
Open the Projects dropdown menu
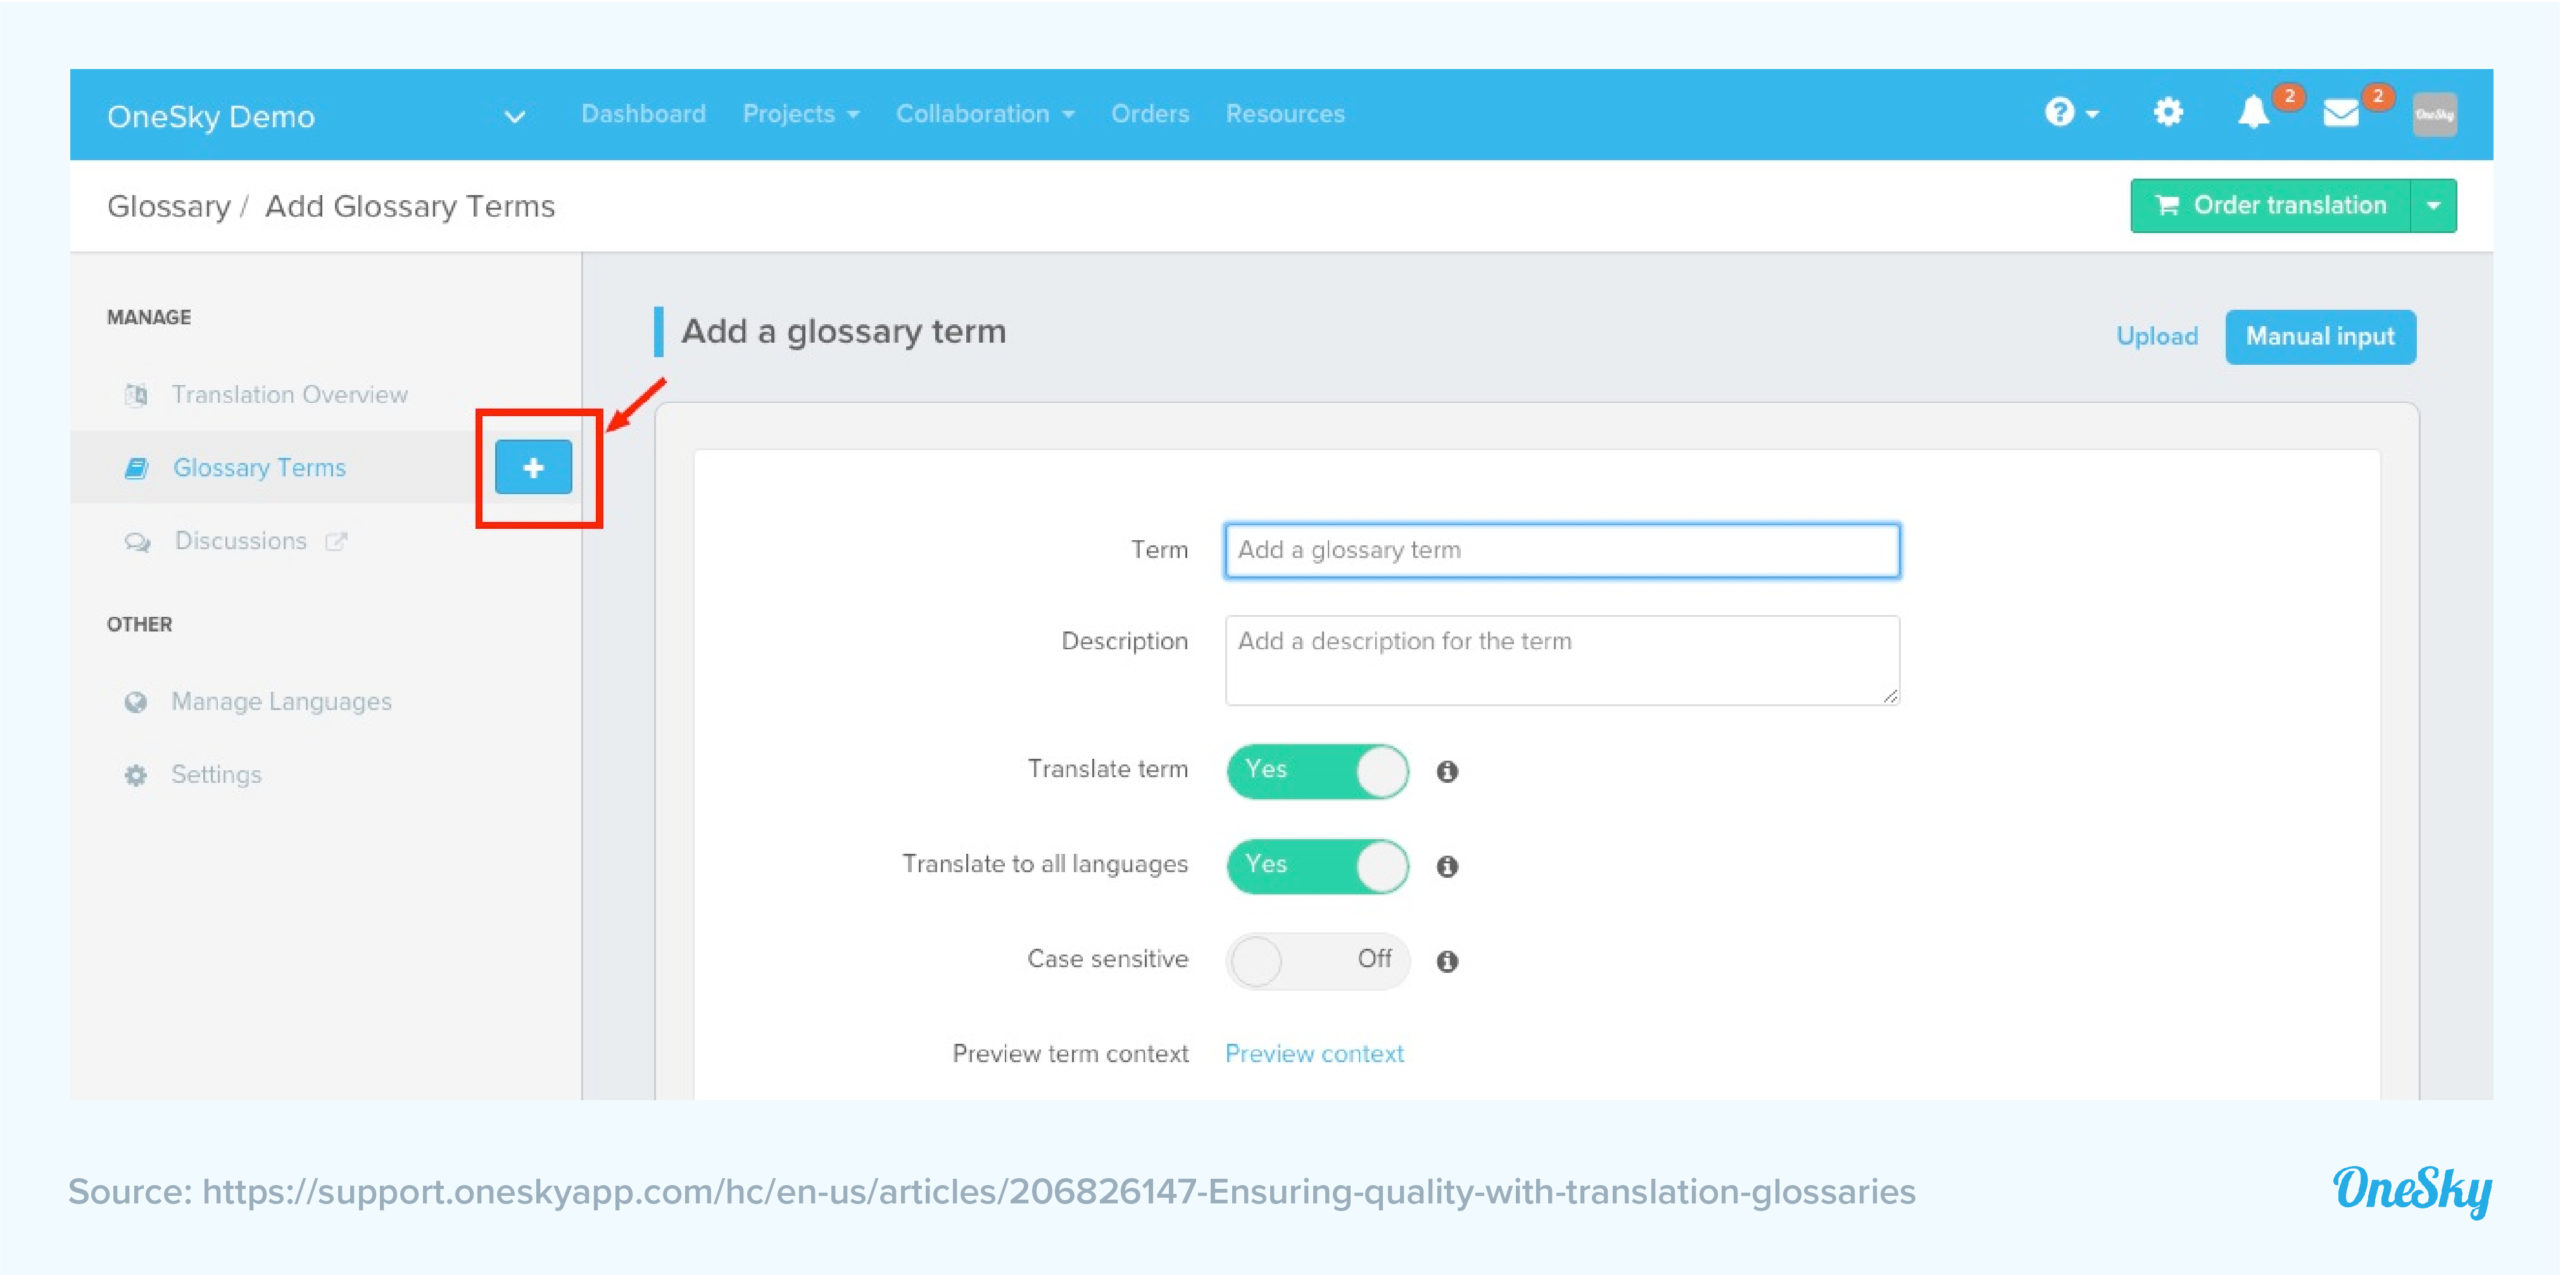tap(801, 114)
